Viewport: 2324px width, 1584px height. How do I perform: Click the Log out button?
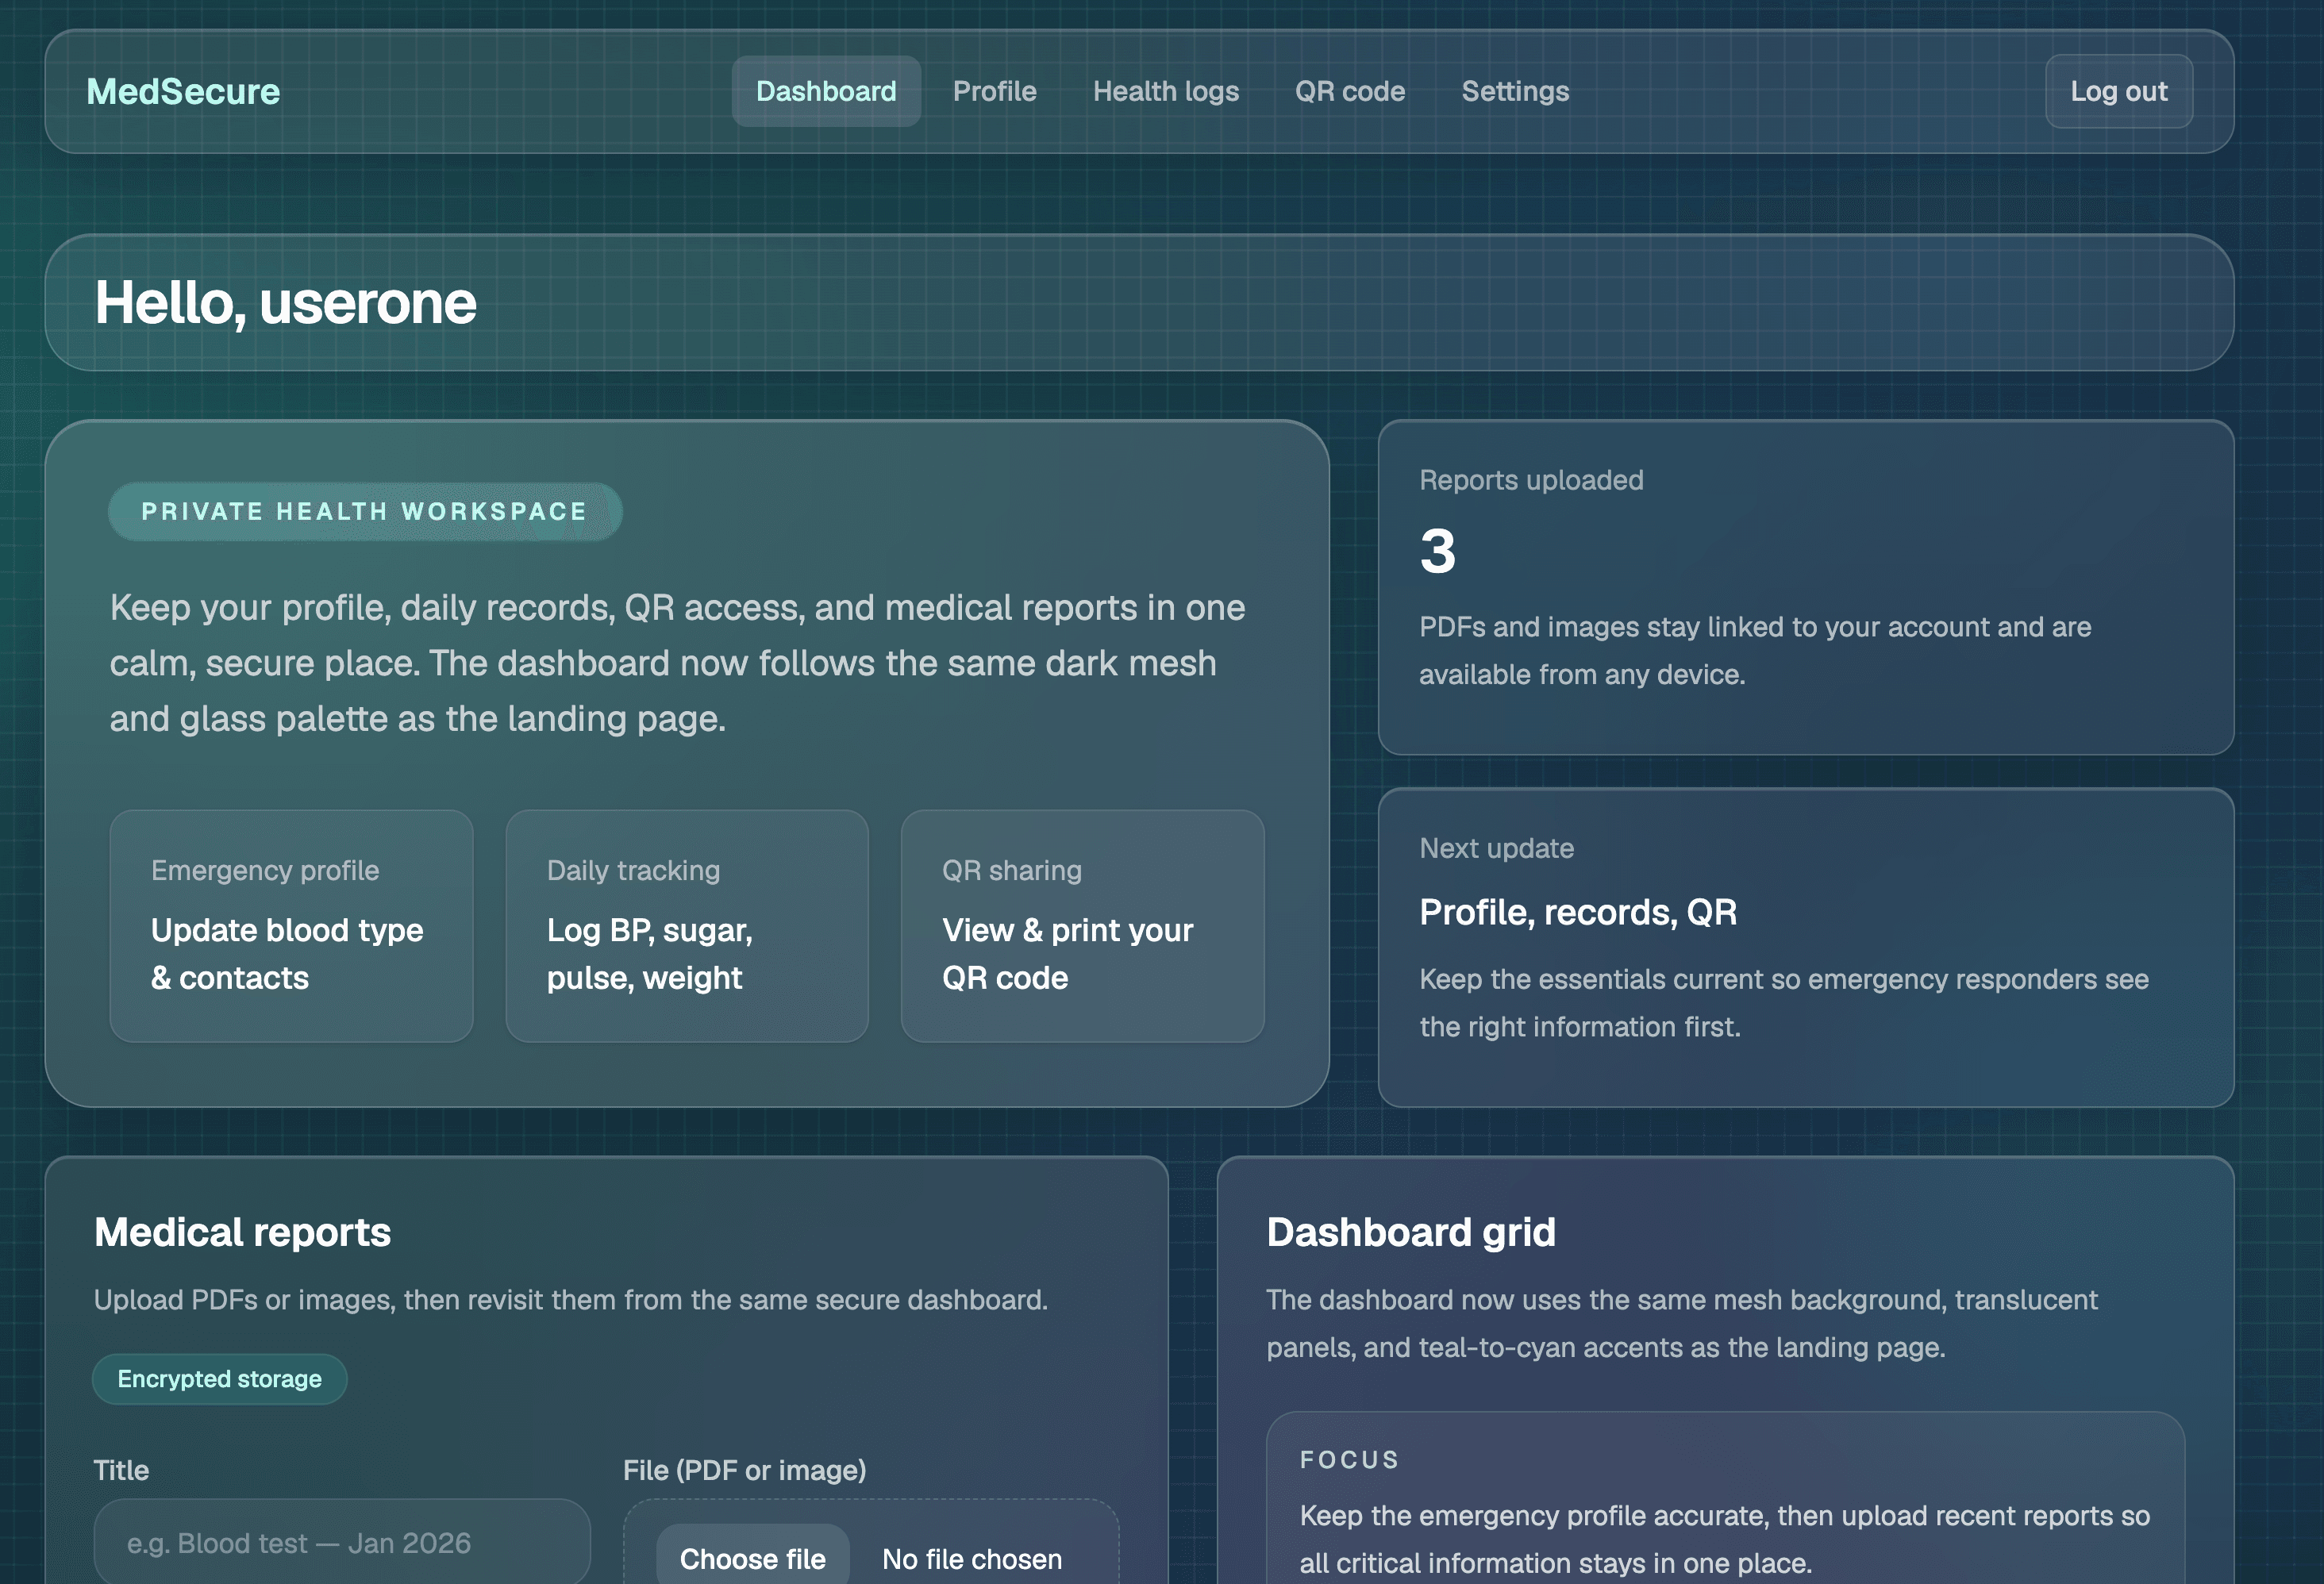click(x=2119, y=91)
